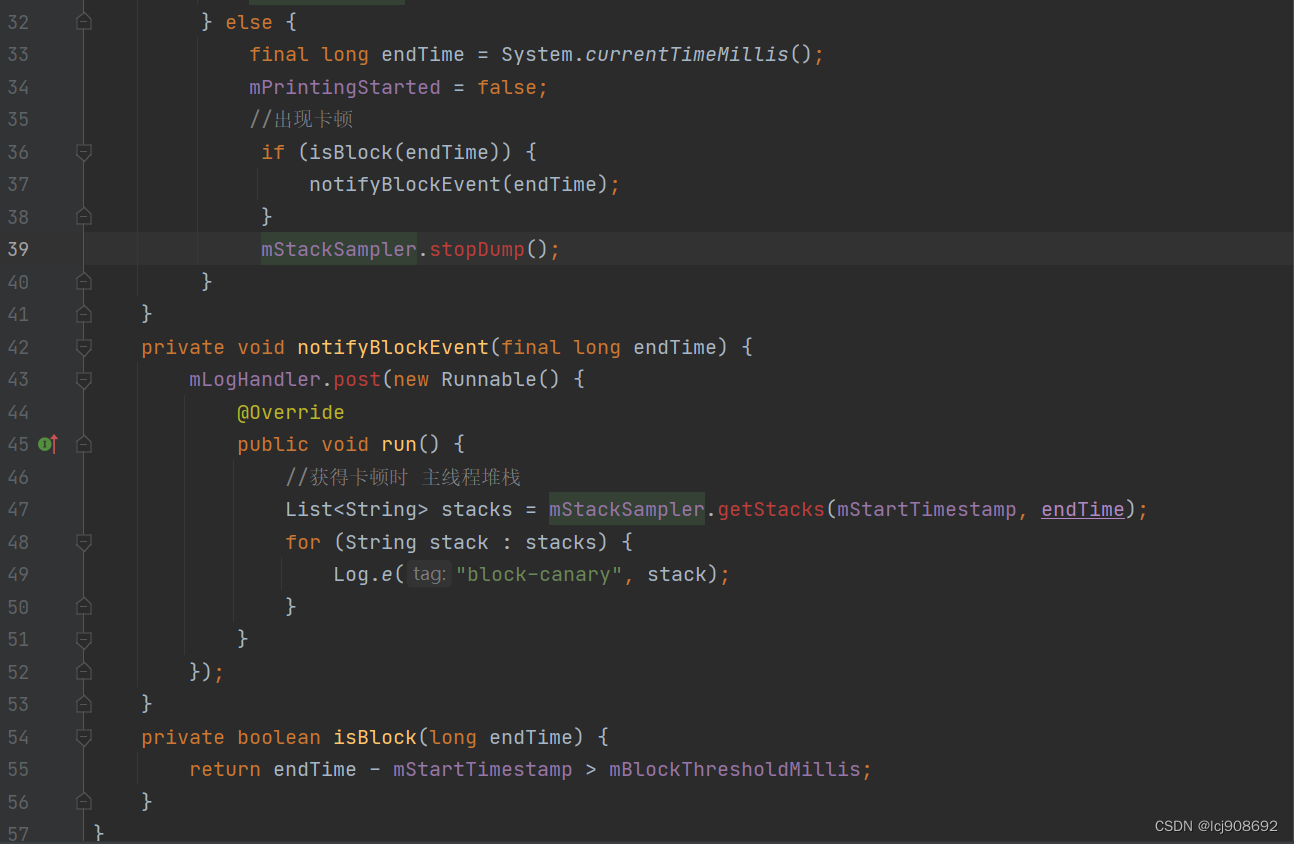This screenshot has width=1294, height=844.
Task: Click the fold end marker on line 41
Action: point(84,314)
